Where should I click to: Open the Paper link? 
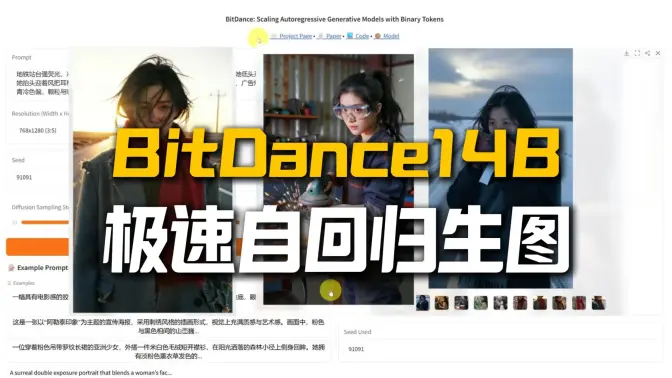tap(330, 36)
